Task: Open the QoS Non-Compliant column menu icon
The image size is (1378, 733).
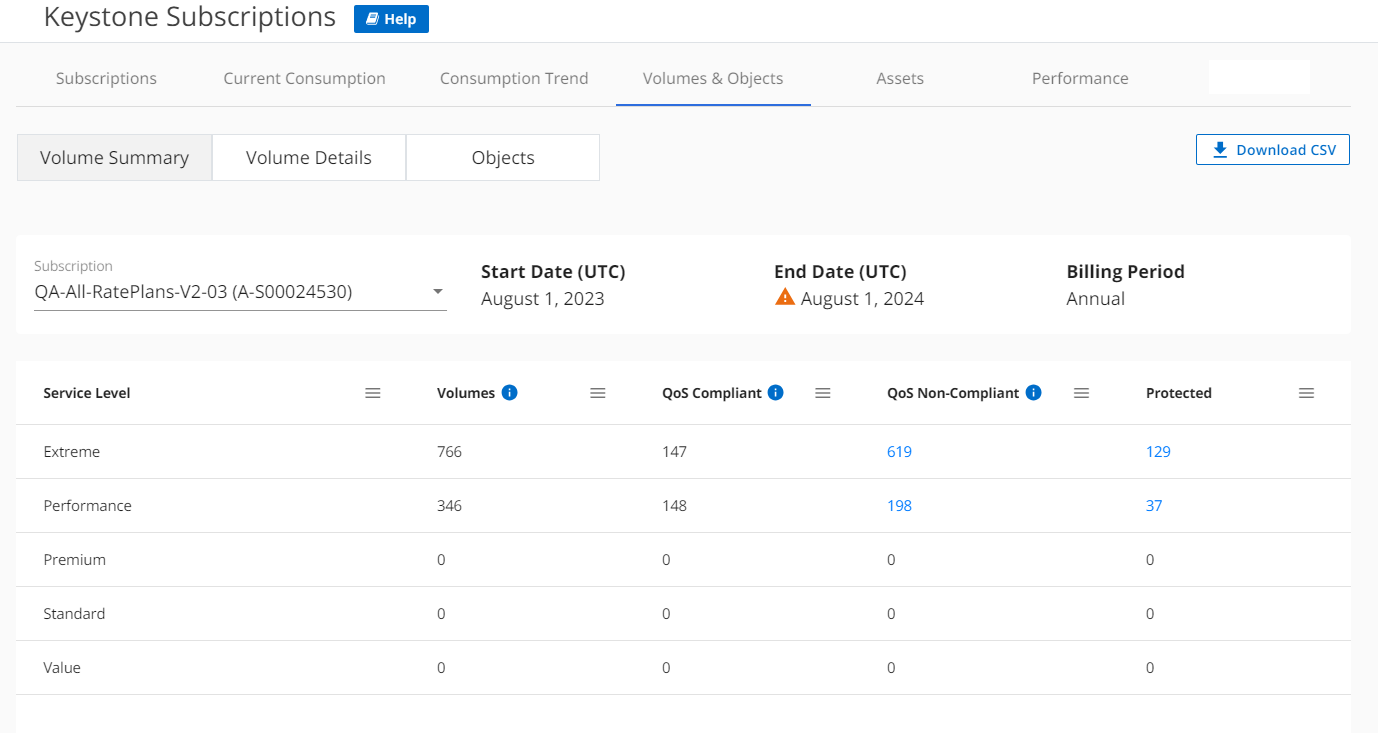Action: click(1081, 393)
